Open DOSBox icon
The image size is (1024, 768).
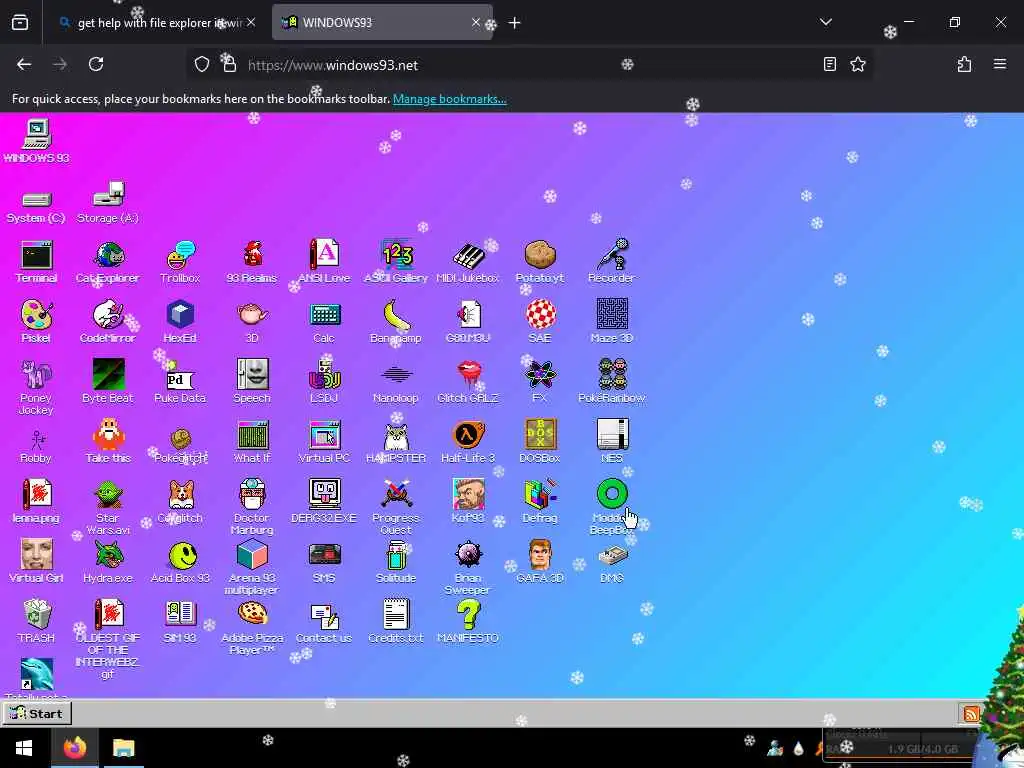point(539,442)
